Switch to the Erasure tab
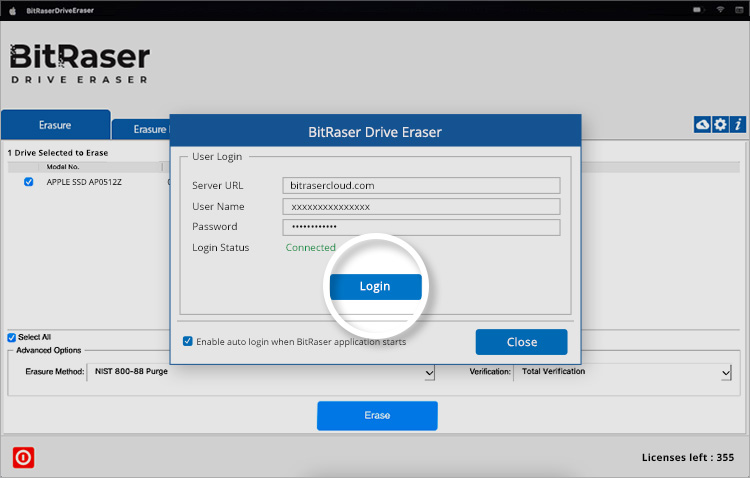 (55, 125)
